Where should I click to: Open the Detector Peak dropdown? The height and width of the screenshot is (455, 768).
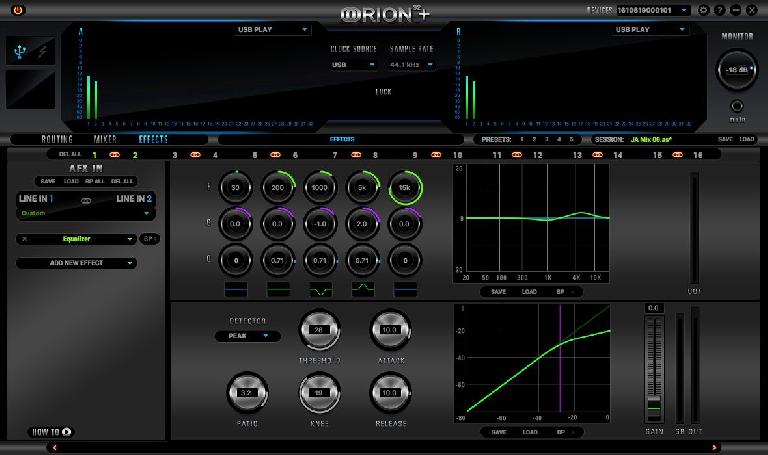[248, 336]
